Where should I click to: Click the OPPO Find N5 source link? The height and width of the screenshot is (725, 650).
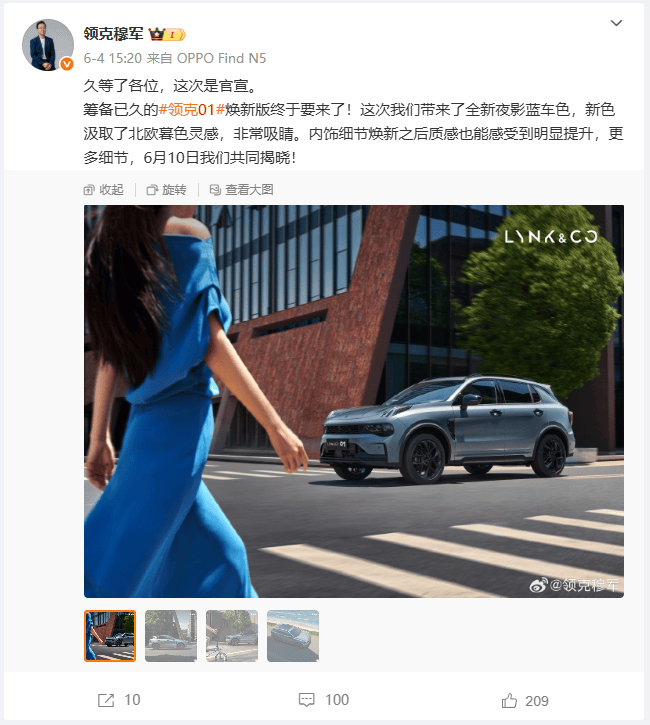point(221,58)
